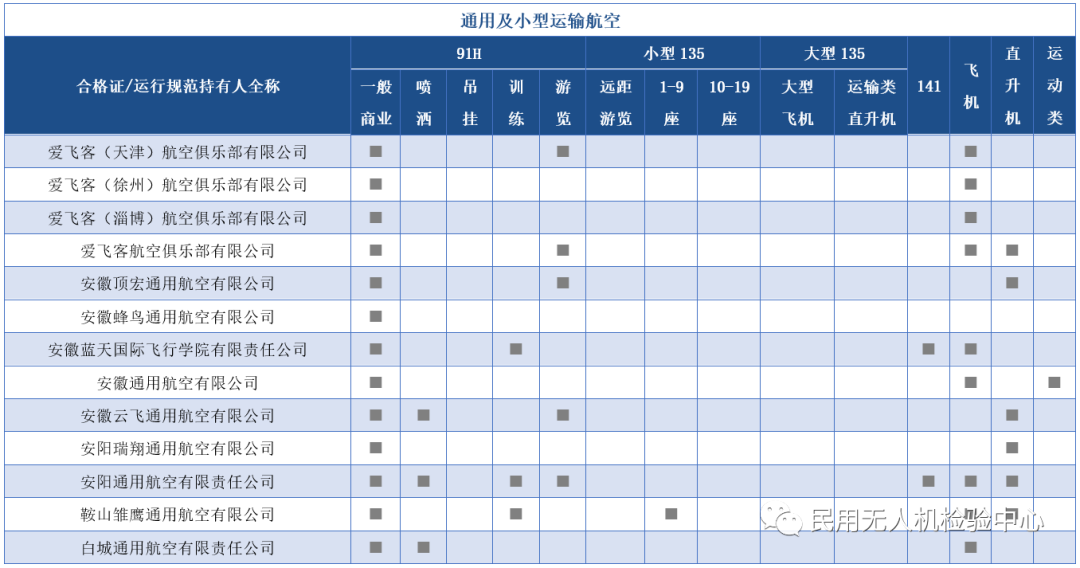Click the 91H group header
This screenshot has width=1080, height=568.
(x=468, y=54)
